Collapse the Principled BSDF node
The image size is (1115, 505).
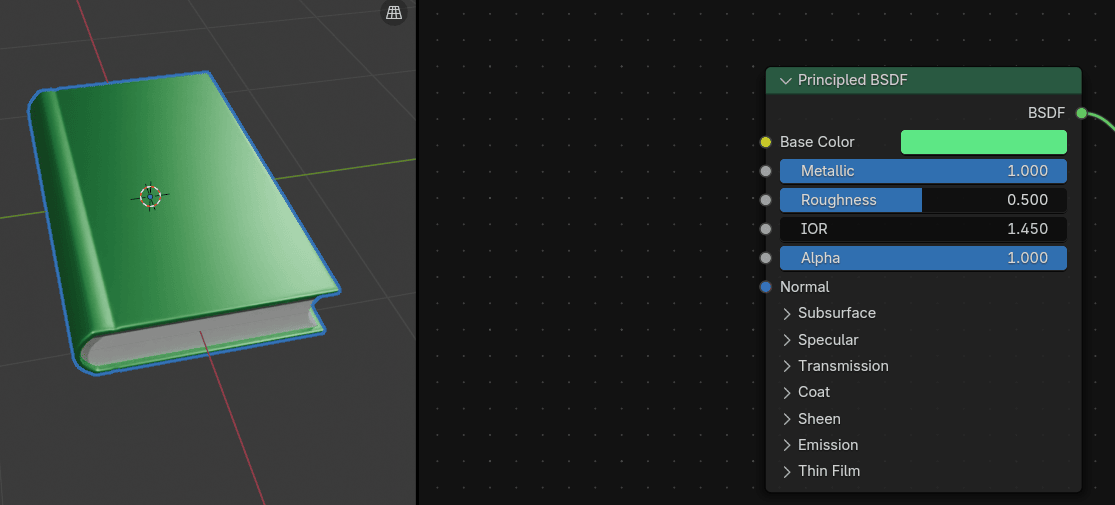pyautogui.click(x=785, y=80)
